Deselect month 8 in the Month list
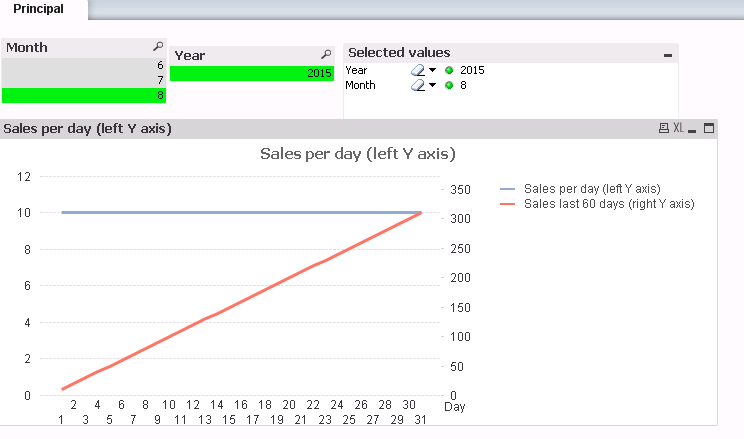The image size is (744, 439). coord(84,95)
